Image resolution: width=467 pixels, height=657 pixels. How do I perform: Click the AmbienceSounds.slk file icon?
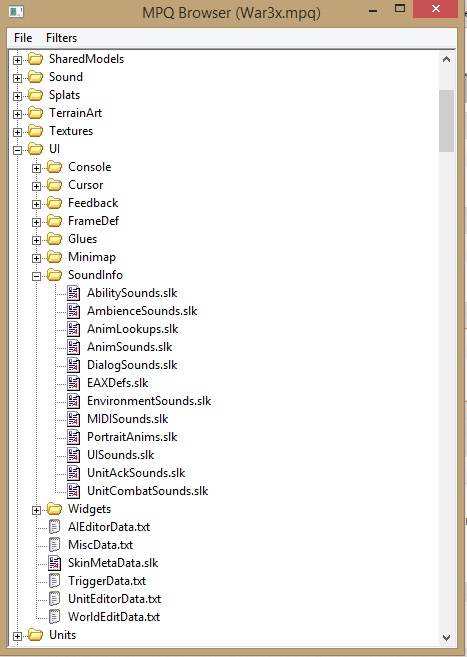coord(73,311)
